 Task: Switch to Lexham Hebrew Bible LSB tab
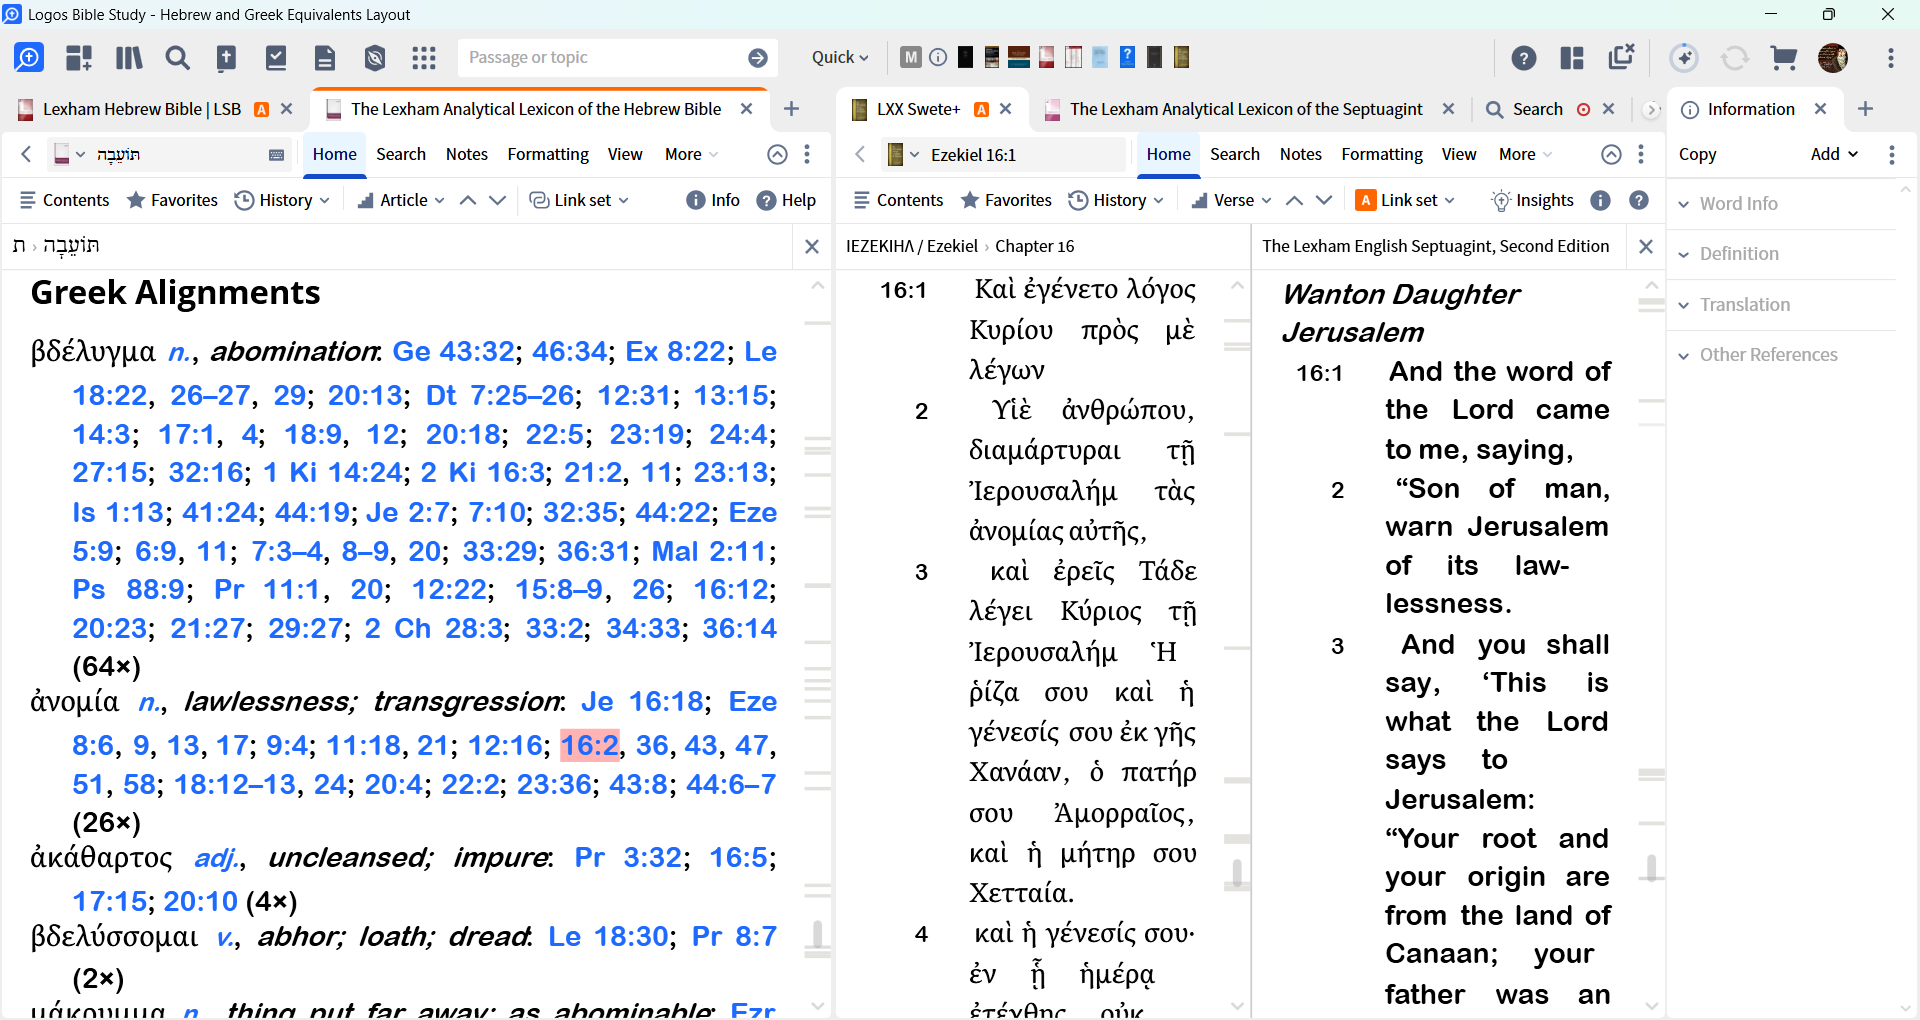142,109
